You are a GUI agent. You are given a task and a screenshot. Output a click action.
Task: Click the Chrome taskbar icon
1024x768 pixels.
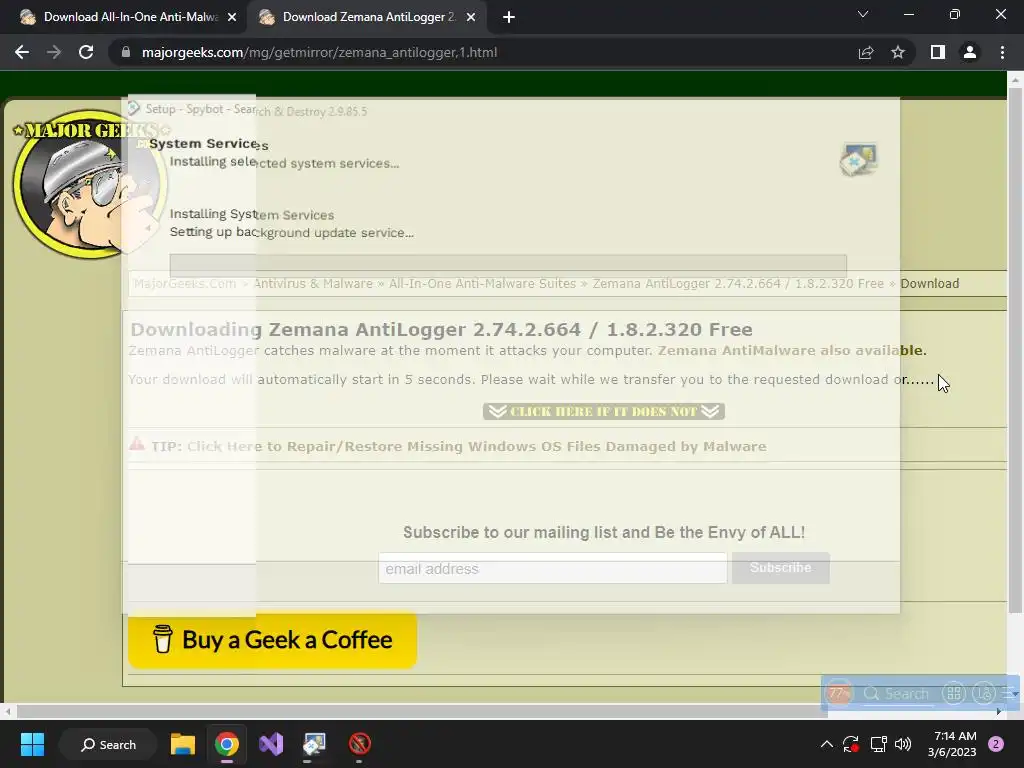[x=227, y=744]
